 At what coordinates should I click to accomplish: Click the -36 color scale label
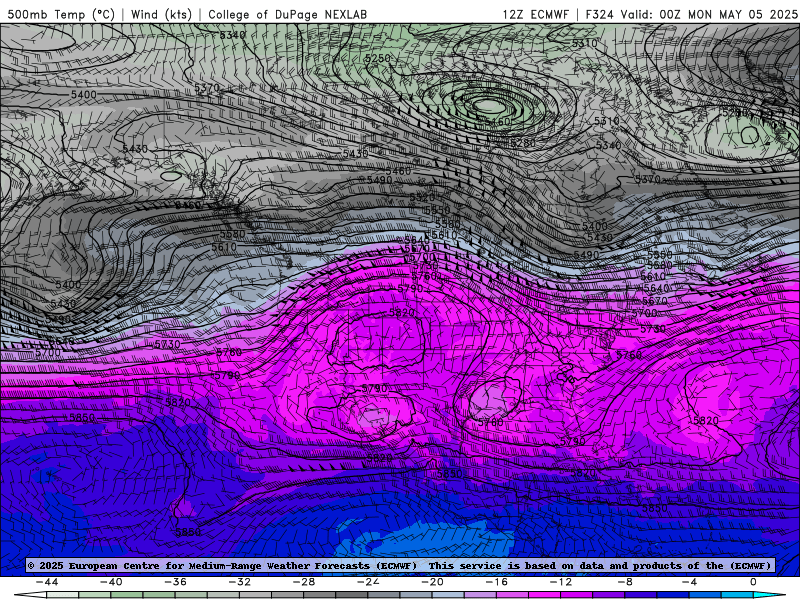175,582
